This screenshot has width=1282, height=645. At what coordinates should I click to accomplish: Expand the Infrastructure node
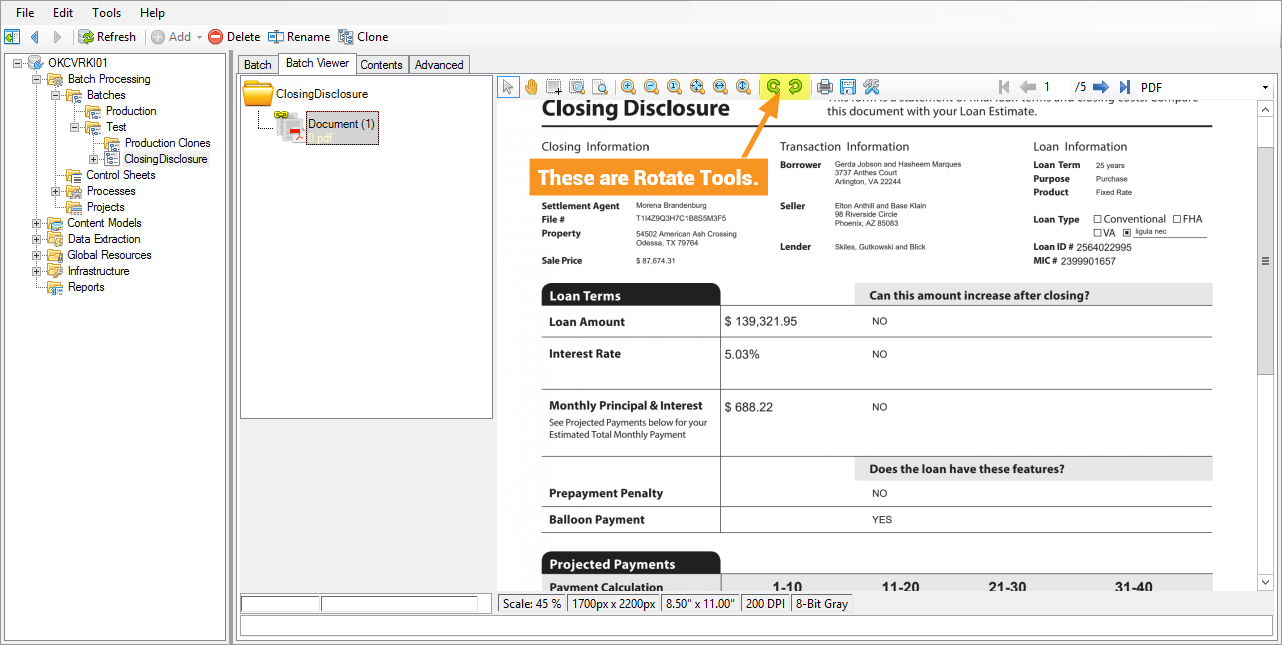38,271
